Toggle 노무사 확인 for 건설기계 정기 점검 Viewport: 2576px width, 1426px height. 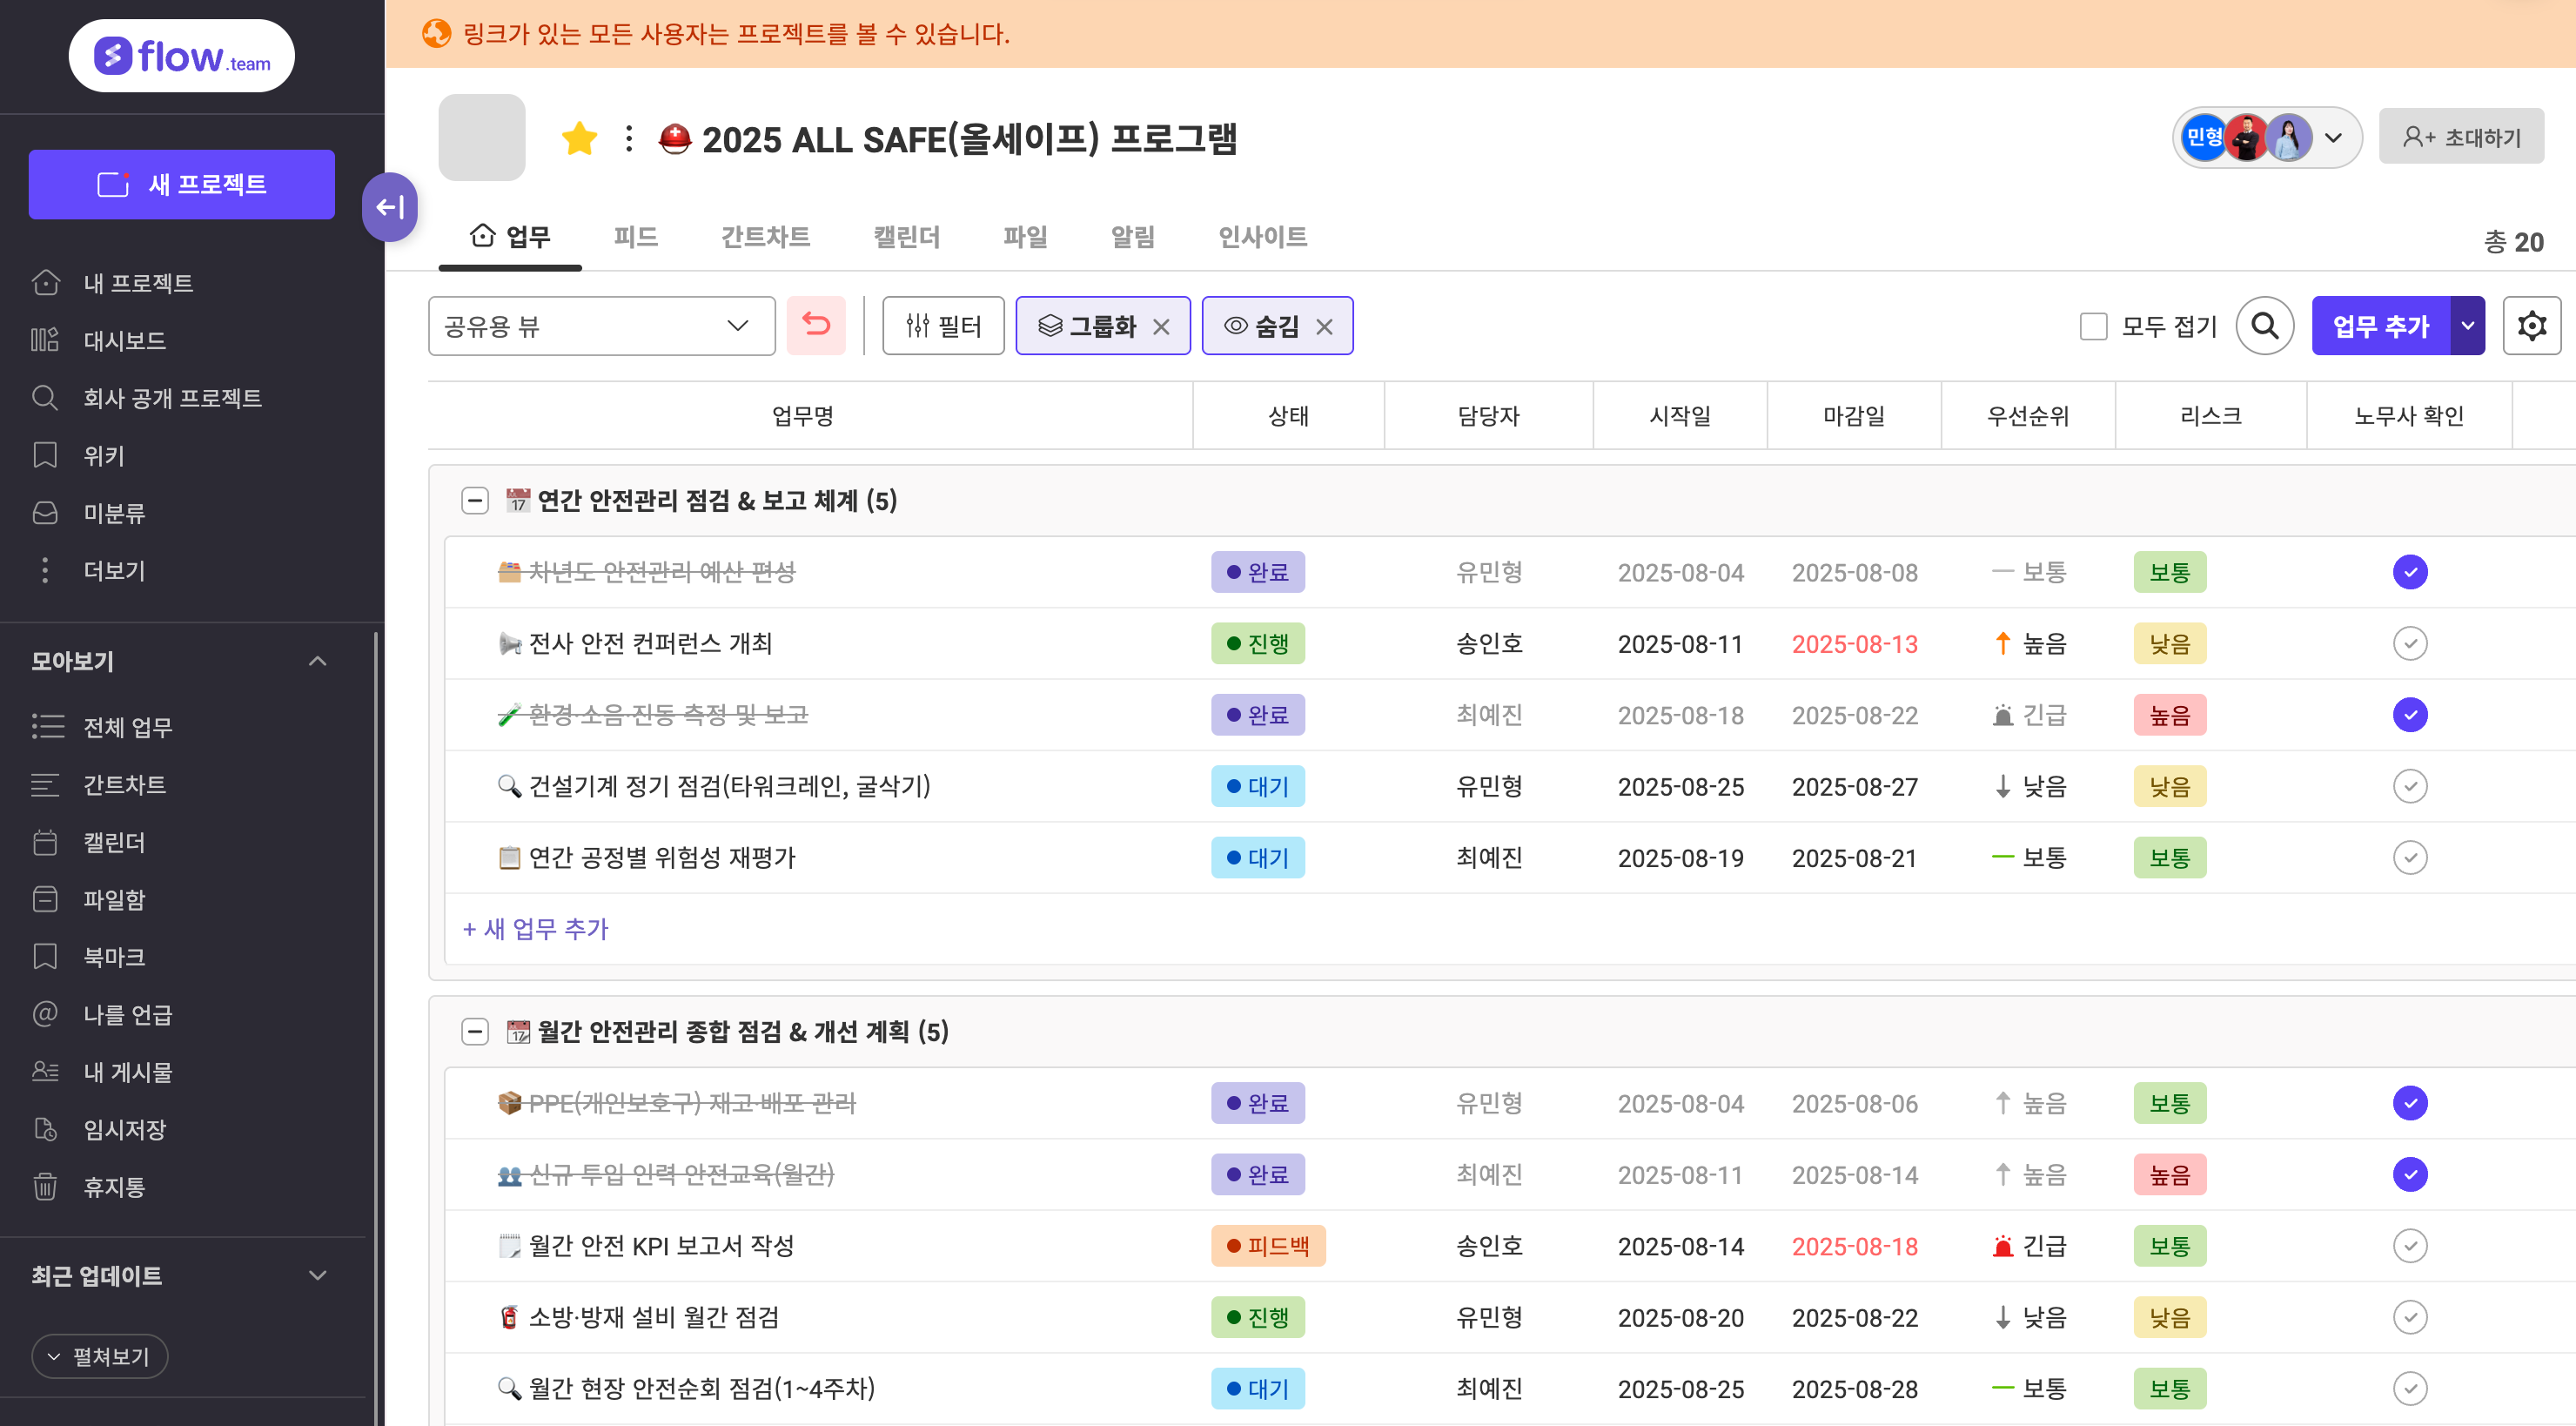pos(2410,786)
